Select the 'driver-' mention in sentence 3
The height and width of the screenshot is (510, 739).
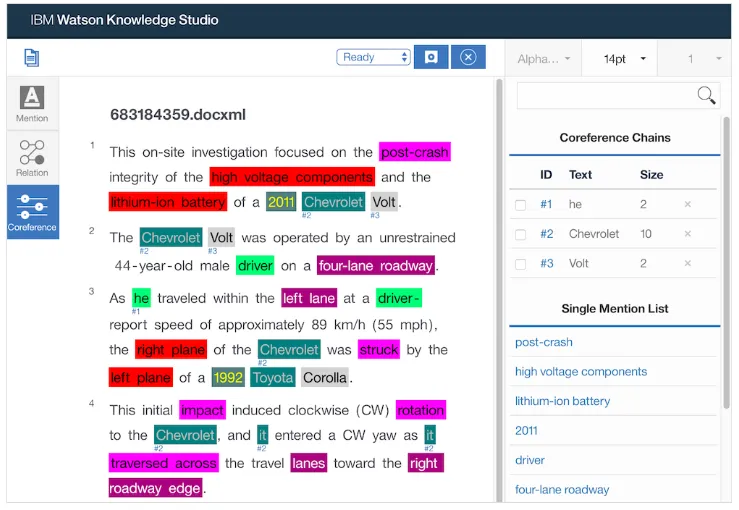pyautogui.click(x=398, y=298)
